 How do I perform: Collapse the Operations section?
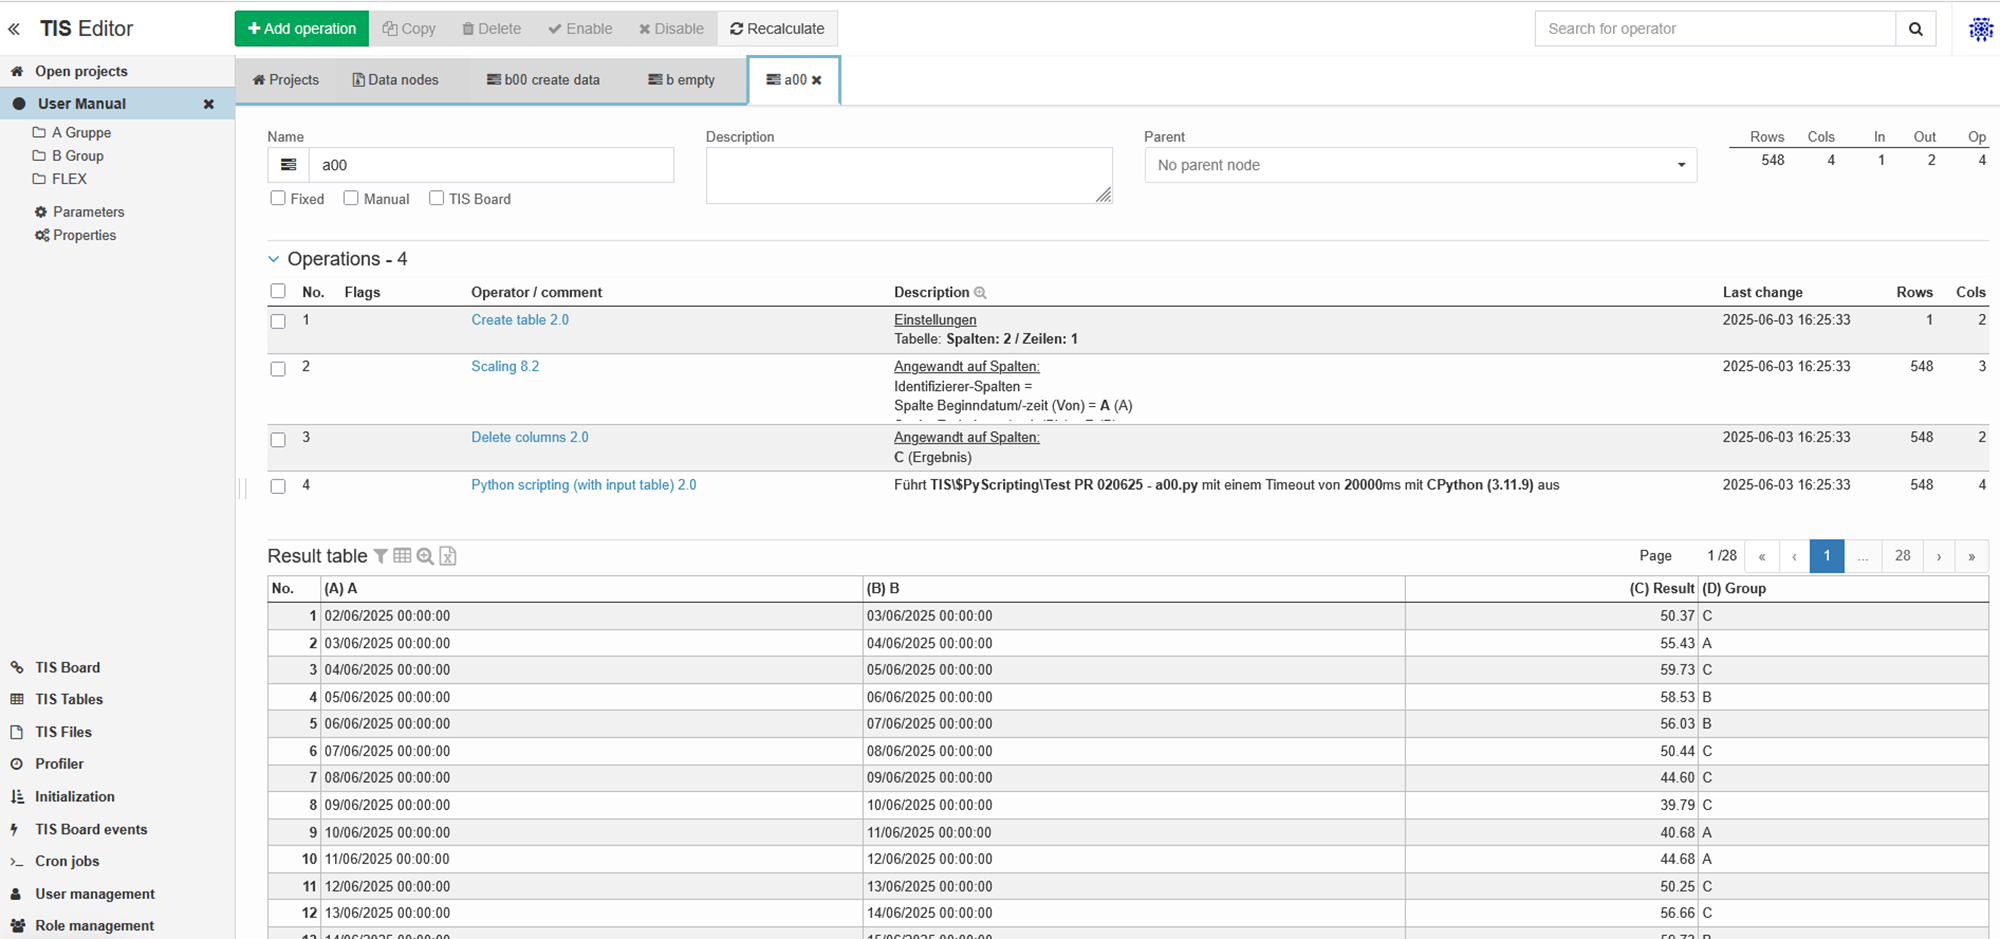tap(274, 259)
